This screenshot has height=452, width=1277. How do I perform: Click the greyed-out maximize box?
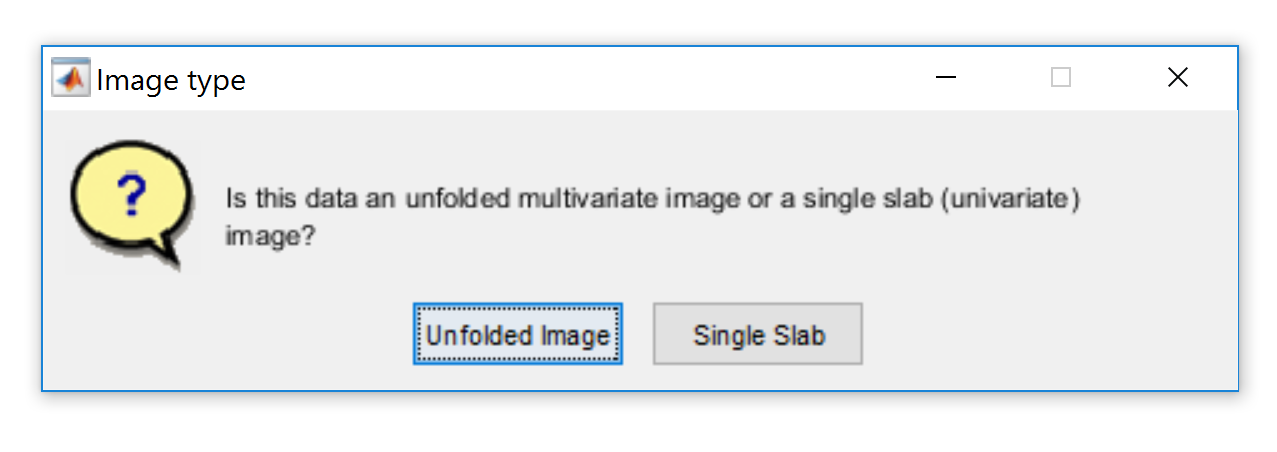1061,78
